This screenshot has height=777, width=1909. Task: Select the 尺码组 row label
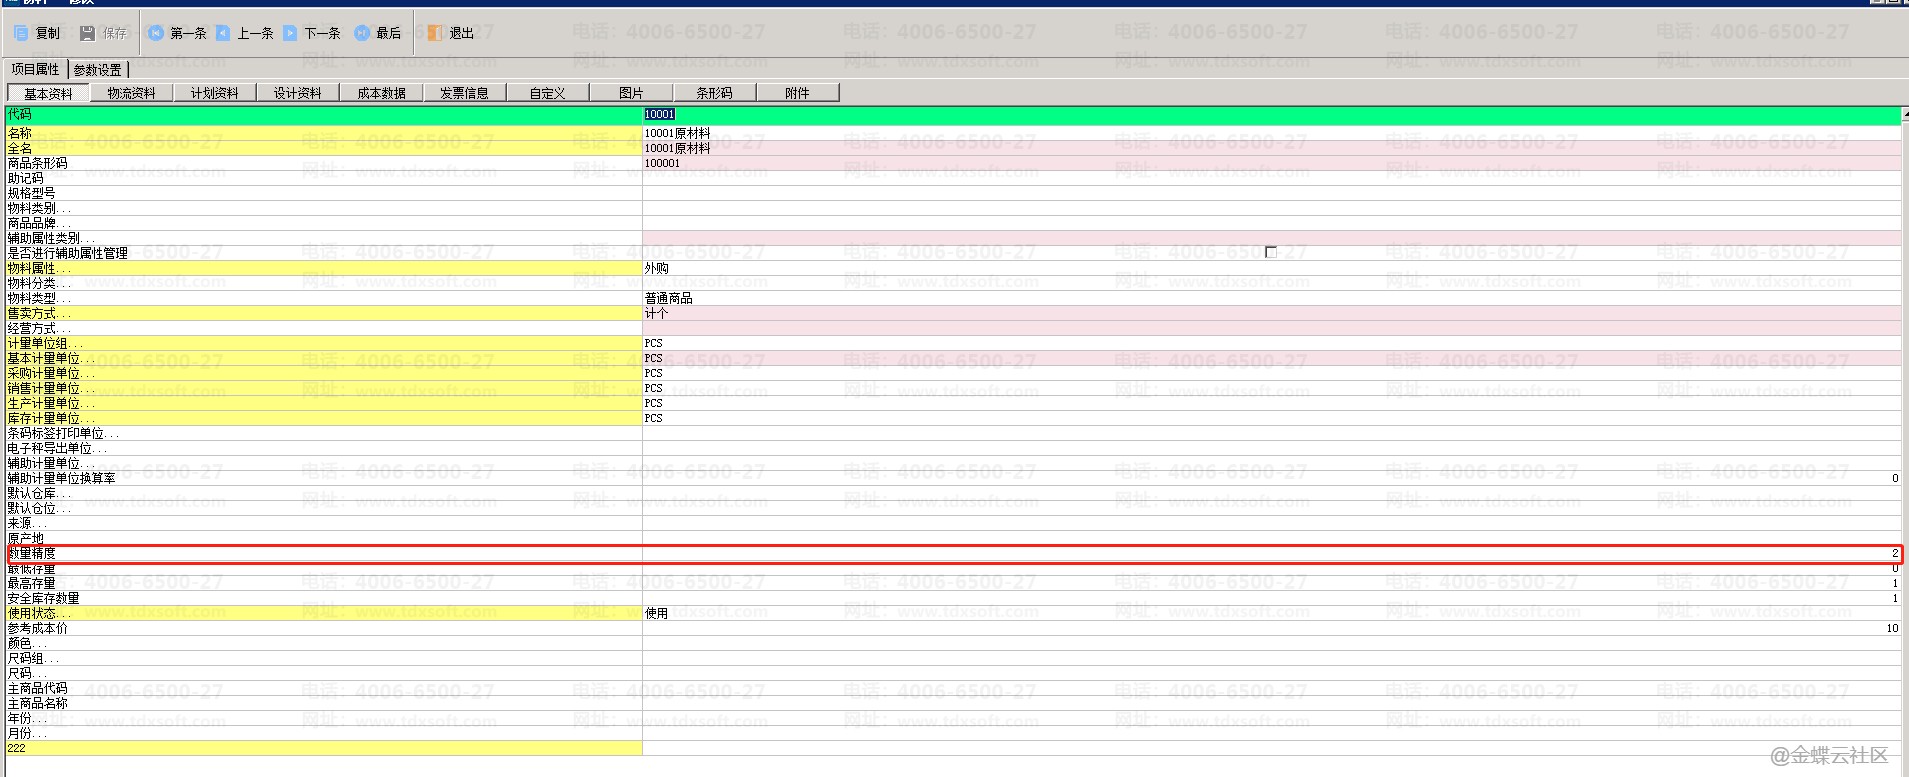[x=34, y=658]
